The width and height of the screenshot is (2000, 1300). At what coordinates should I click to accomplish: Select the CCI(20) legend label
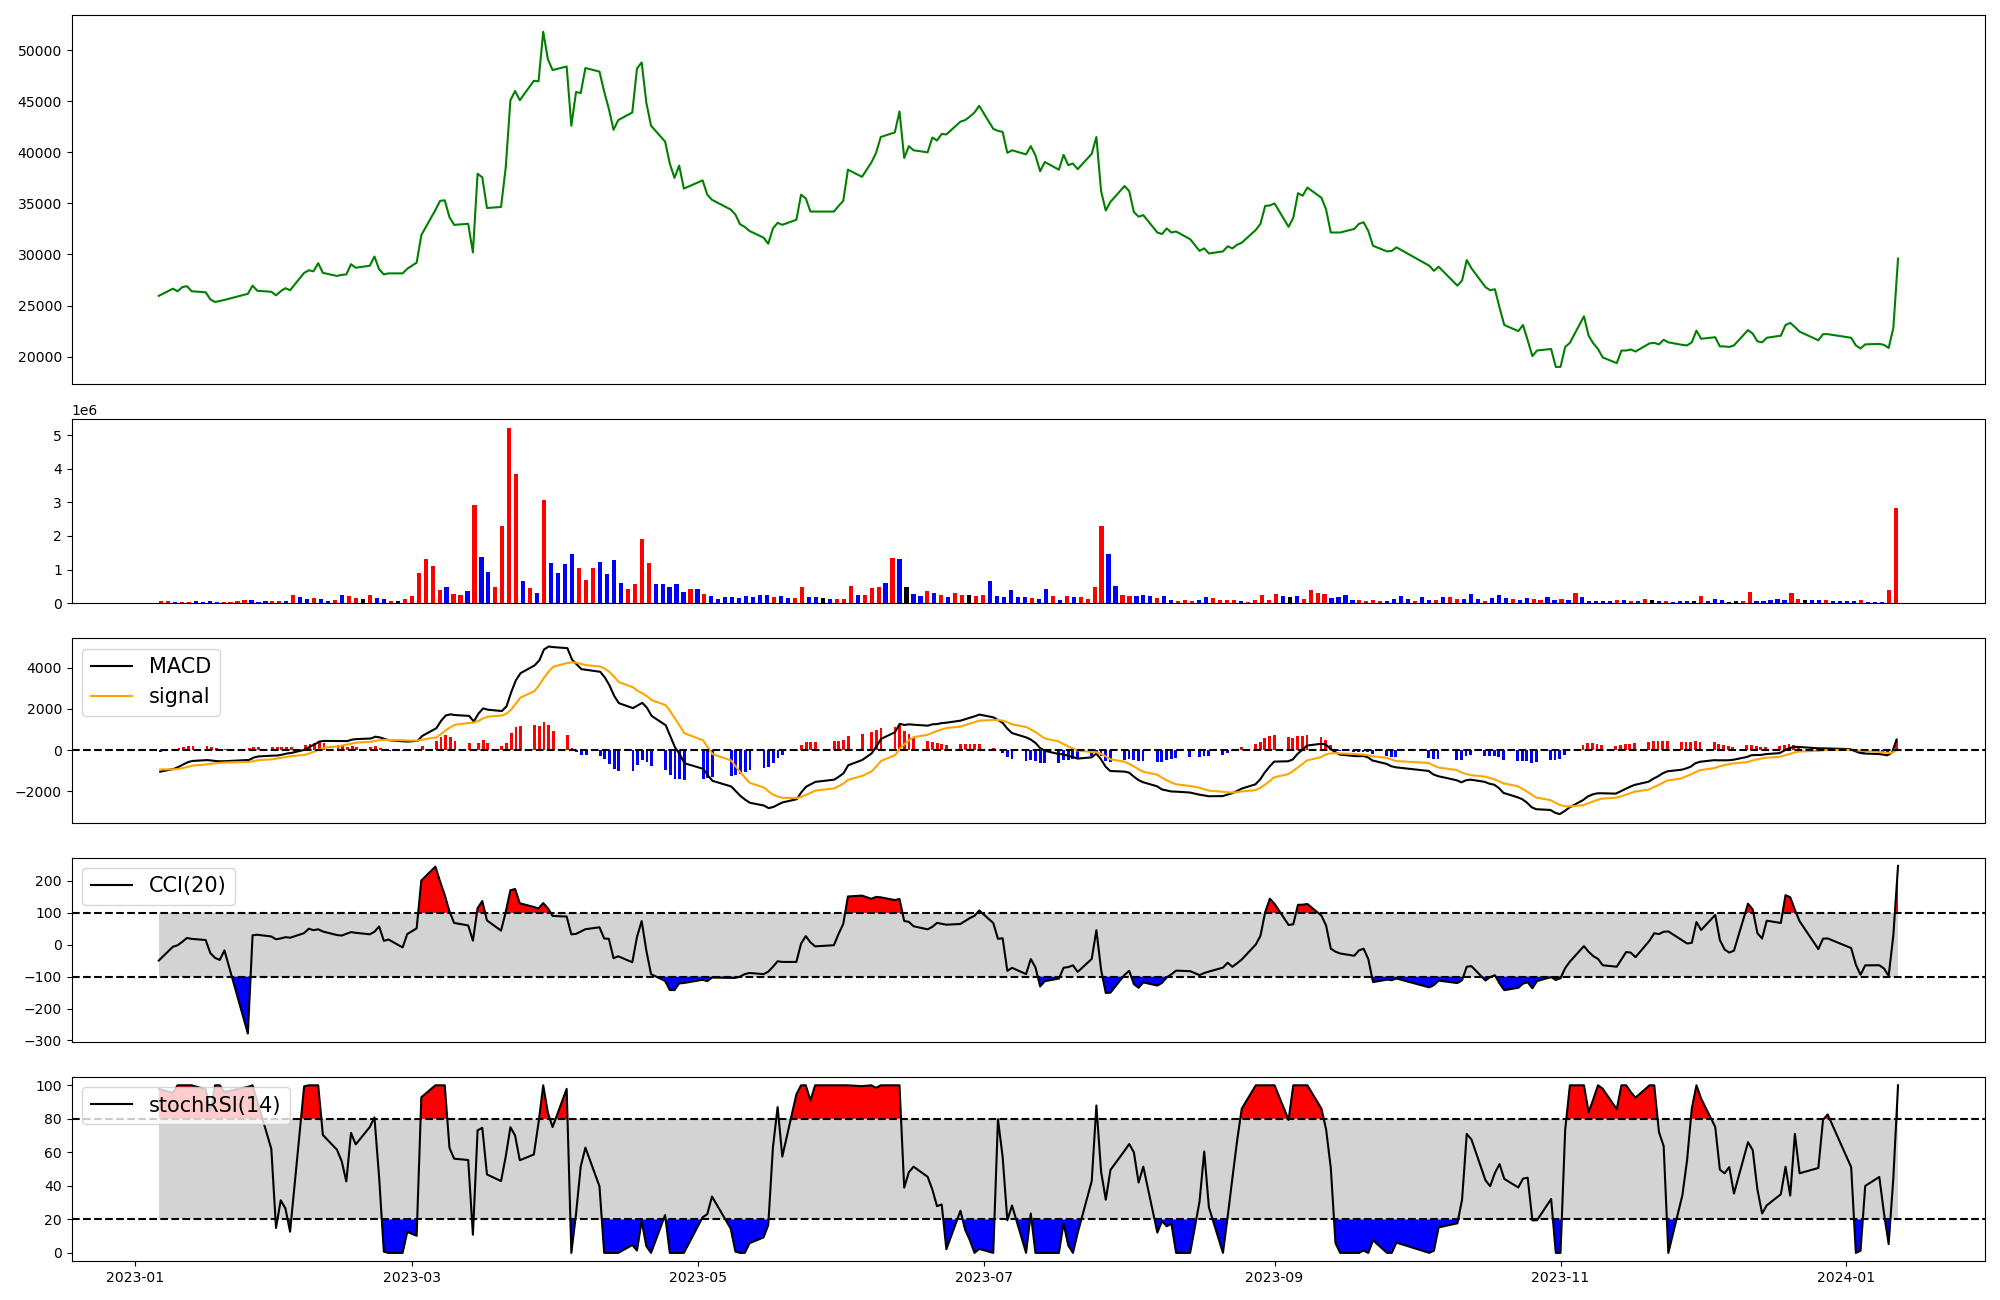187,885
